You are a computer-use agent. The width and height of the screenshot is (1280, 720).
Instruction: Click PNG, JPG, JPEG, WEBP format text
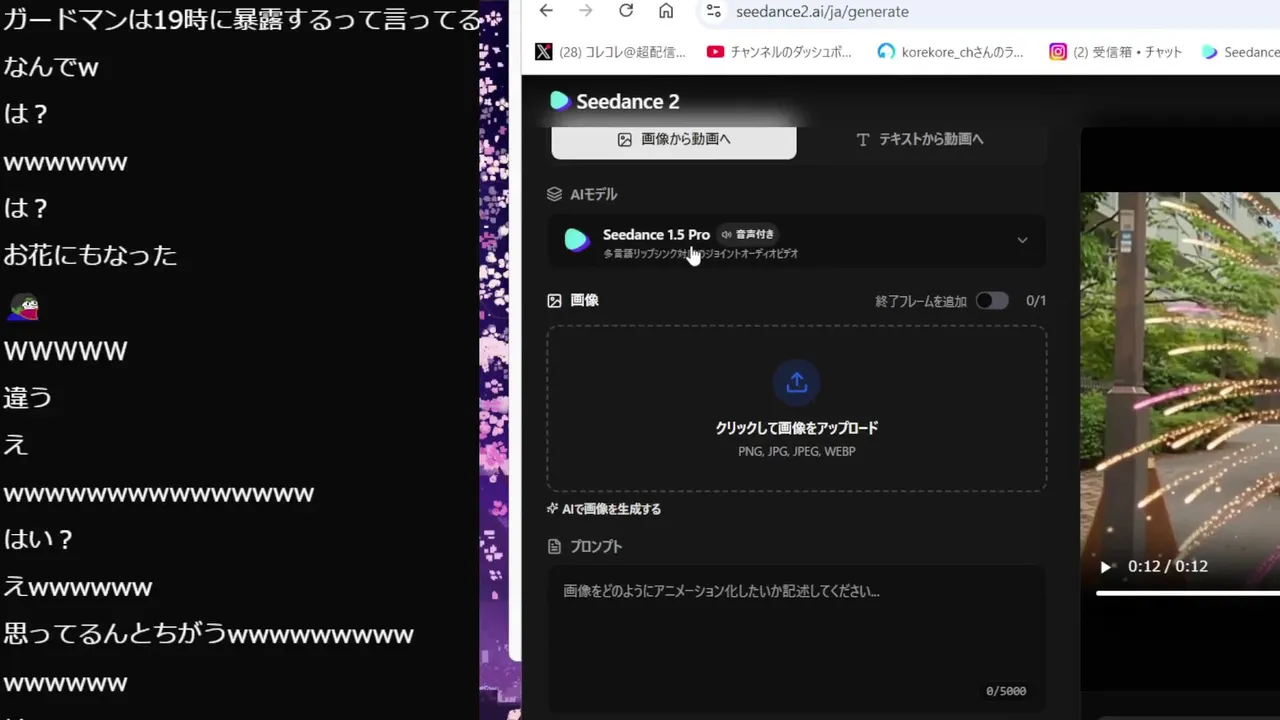pos(797,451)
